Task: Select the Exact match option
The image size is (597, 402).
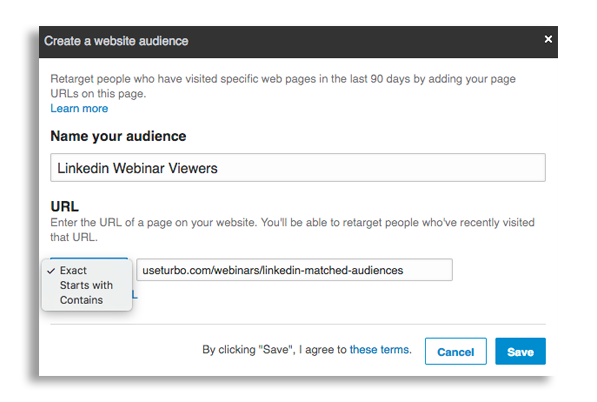Action: click(x=87, y=270)
